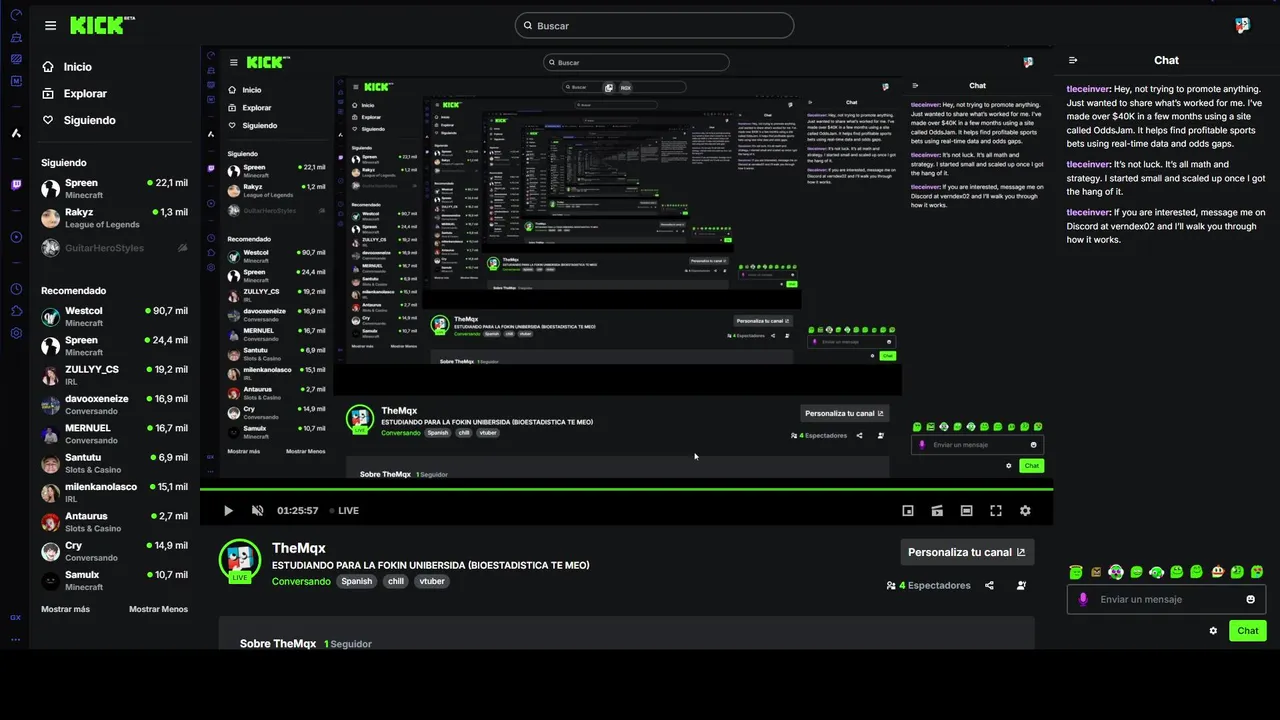The width and height of the screenshot is (1280, 720).
Task: Open the emoji picker in chat input
Action: tap(1250, 599)
